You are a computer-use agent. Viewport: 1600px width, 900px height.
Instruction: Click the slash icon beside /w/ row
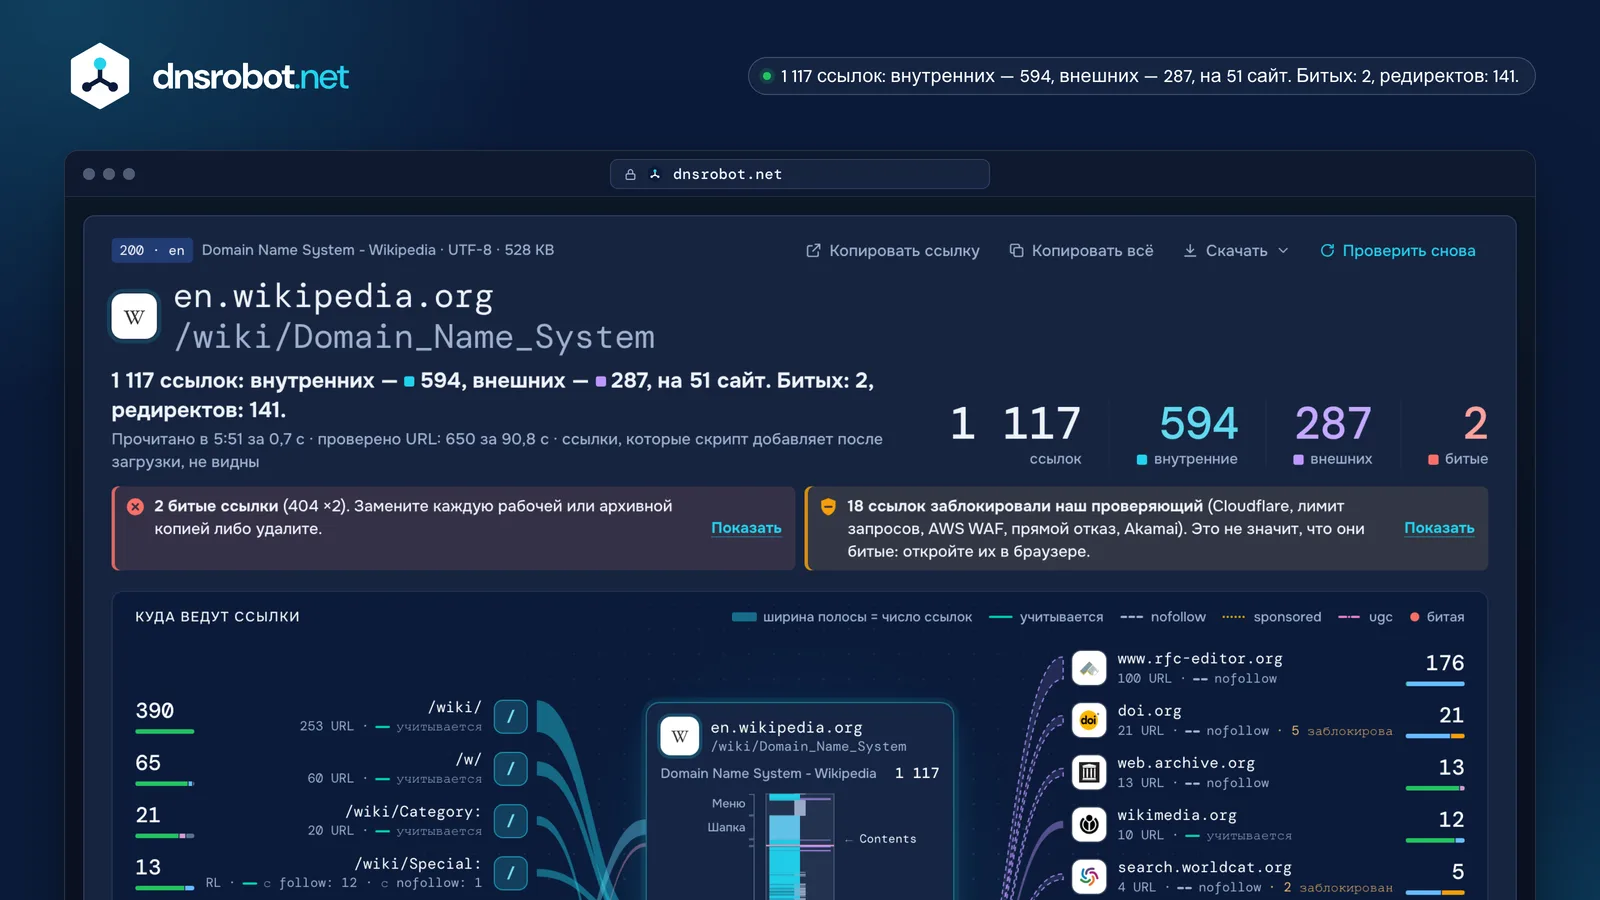(511, 768)
